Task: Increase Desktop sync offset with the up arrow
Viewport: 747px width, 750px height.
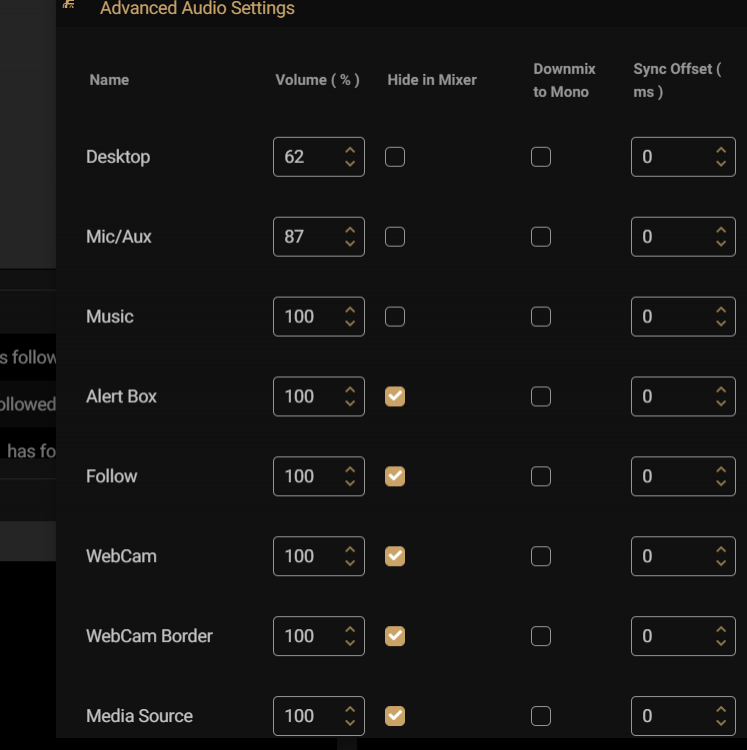Action: (x=721, y=151)
